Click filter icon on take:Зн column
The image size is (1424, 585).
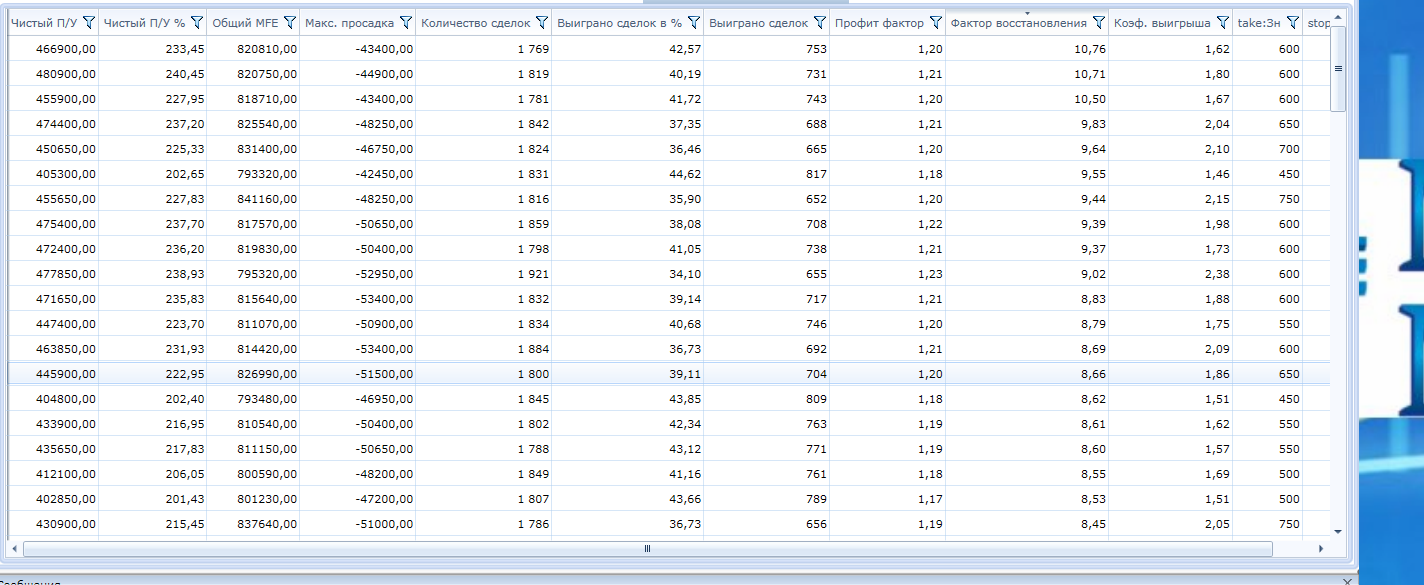tap(1292, 22)
